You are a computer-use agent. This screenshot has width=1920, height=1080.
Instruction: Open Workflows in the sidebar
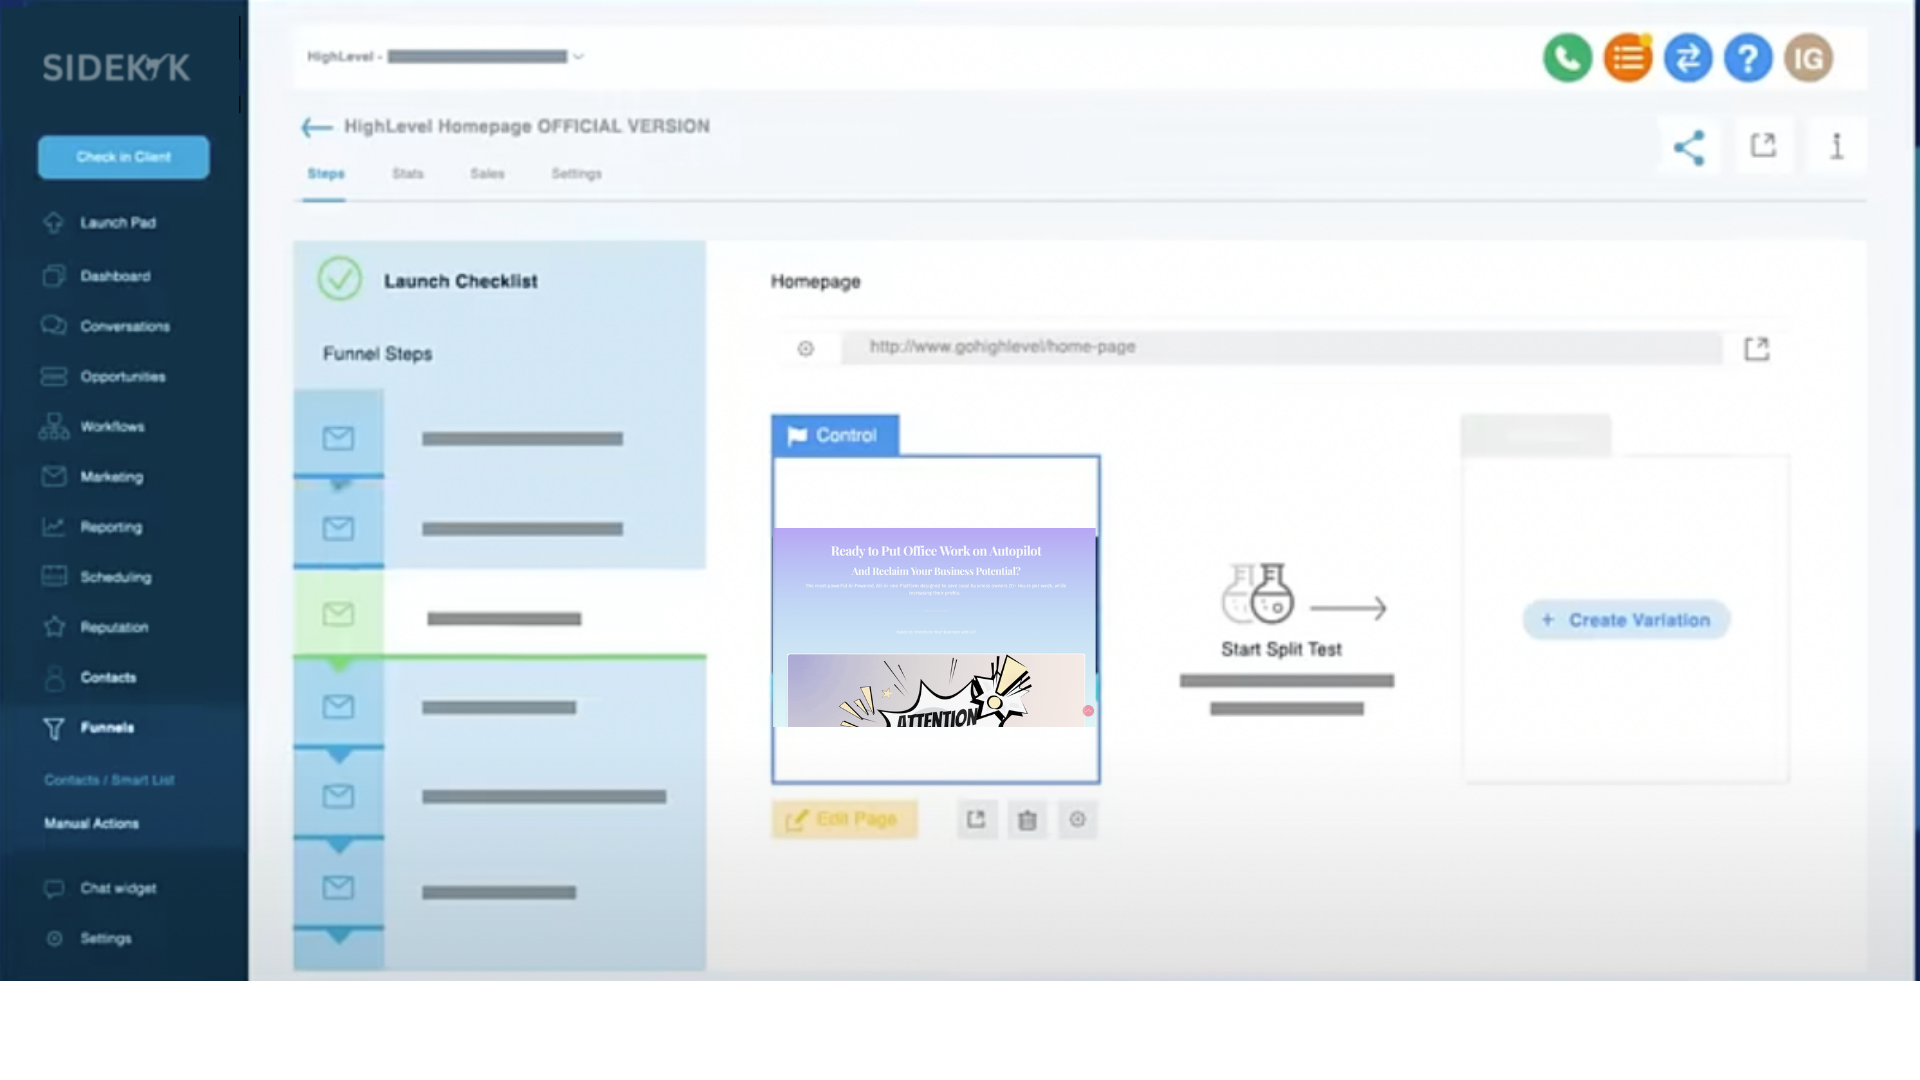point(112,427)
